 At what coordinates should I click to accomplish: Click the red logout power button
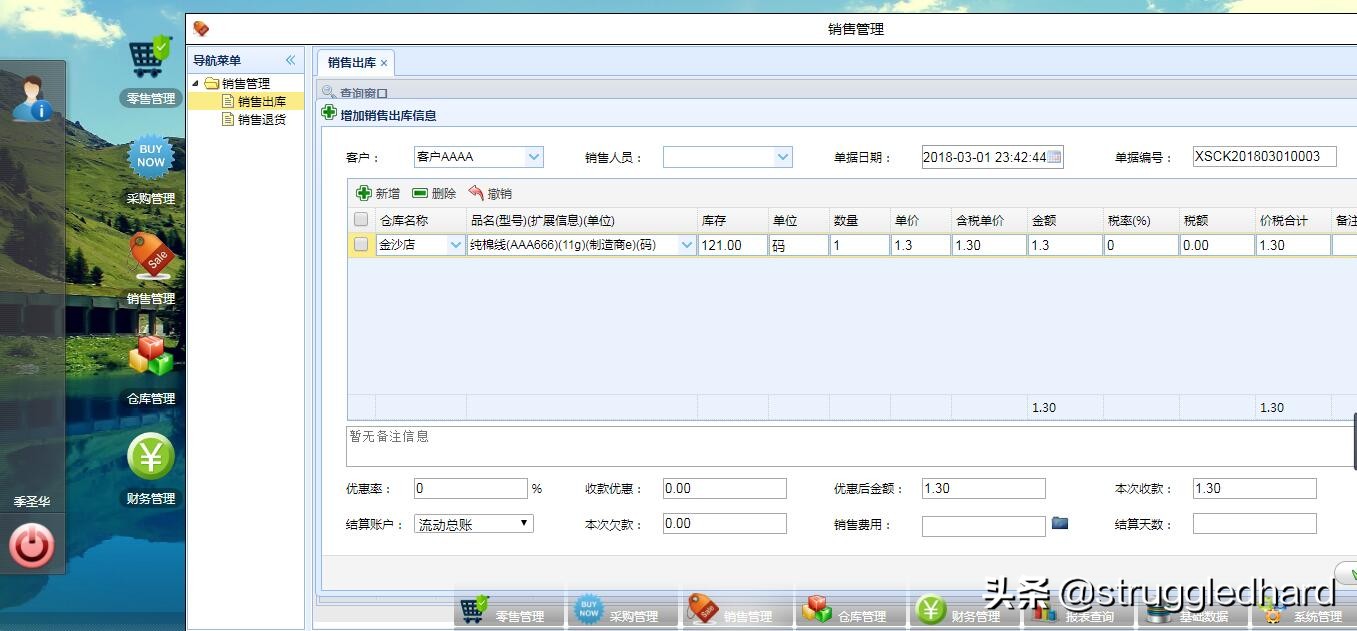coord(30,545)
